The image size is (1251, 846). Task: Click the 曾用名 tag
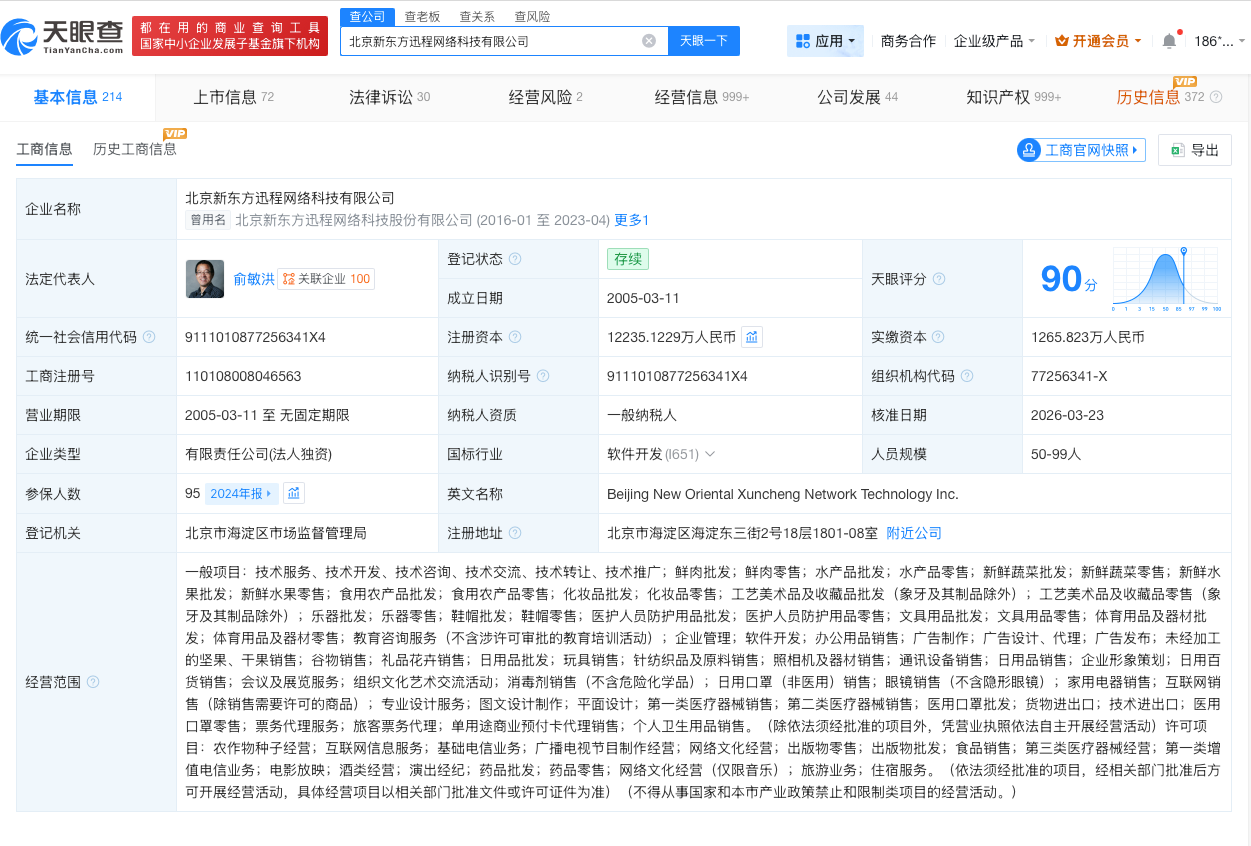point(208,220)
